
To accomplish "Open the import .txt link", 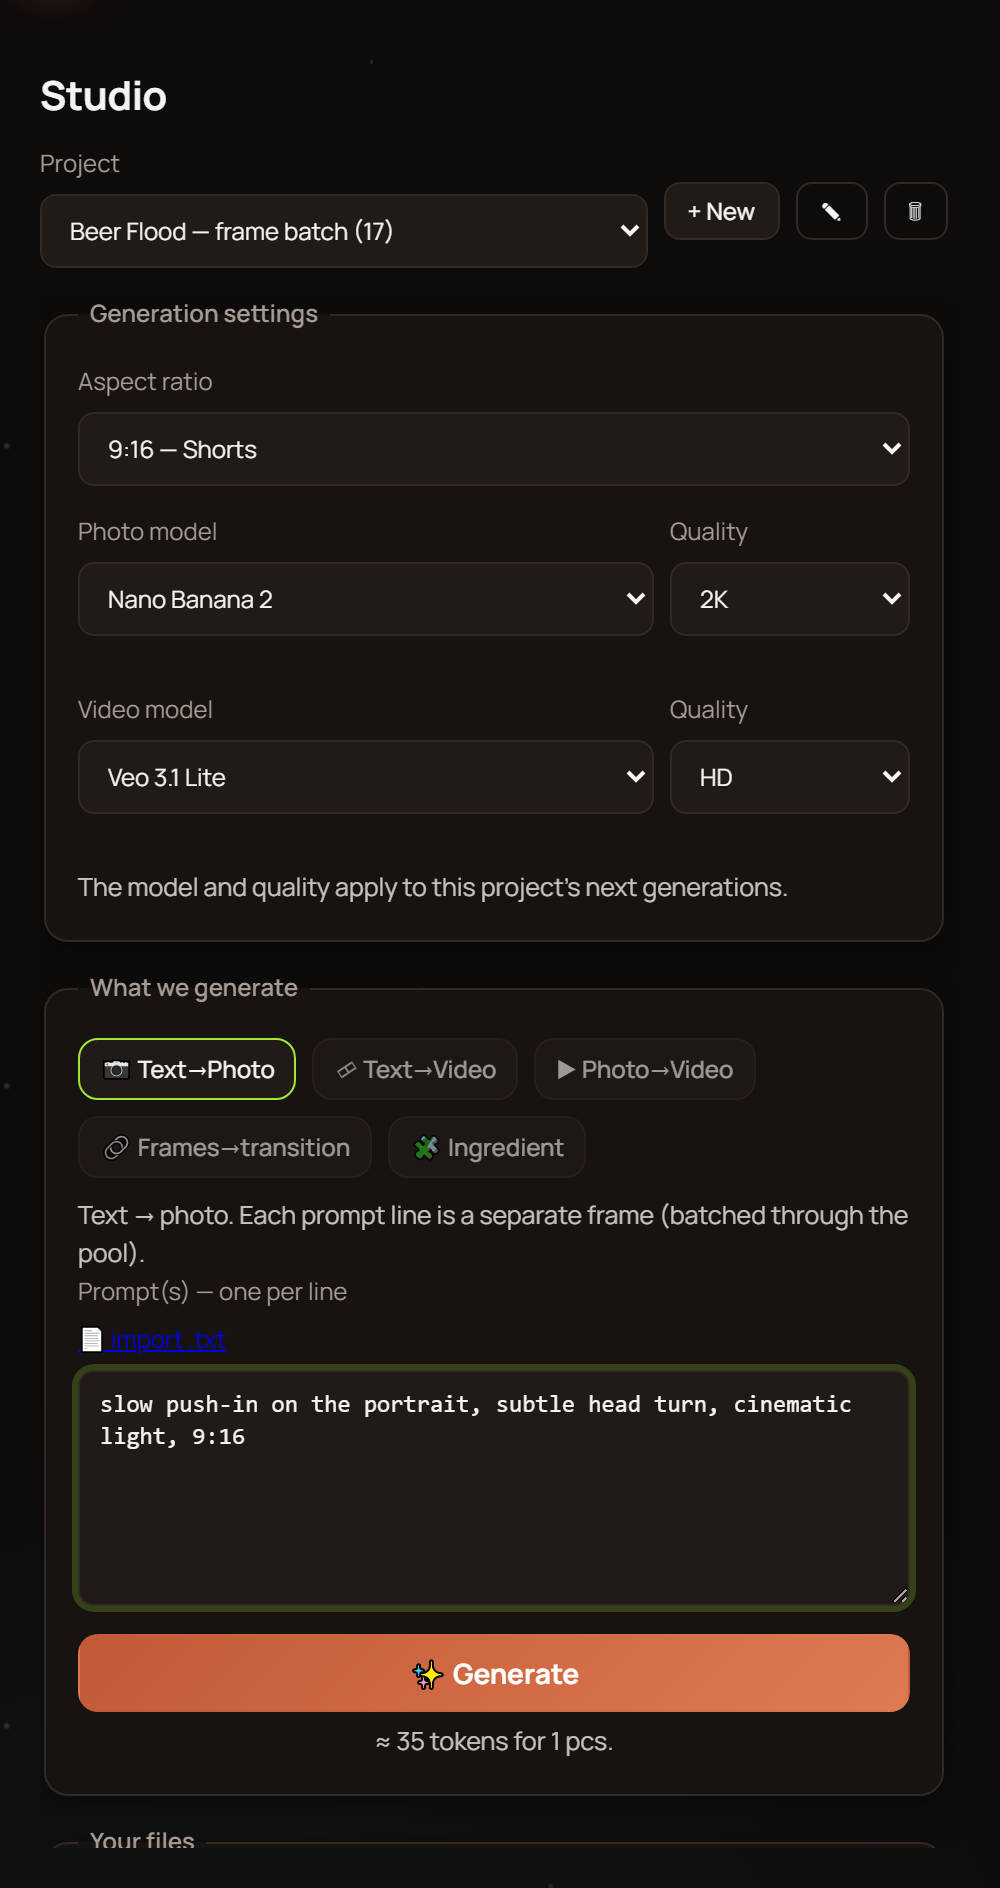I will click(166, 1339).
